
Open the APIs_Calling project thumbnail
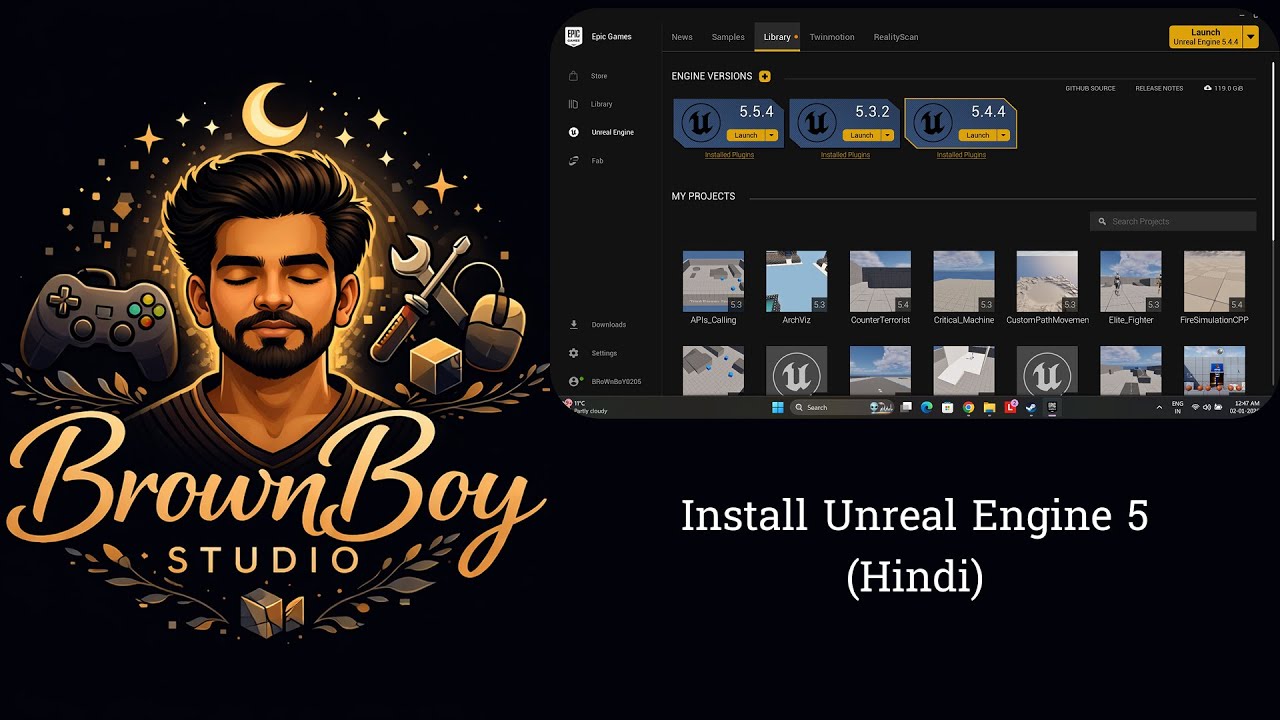pyautogui.click(x=713, y=281)
